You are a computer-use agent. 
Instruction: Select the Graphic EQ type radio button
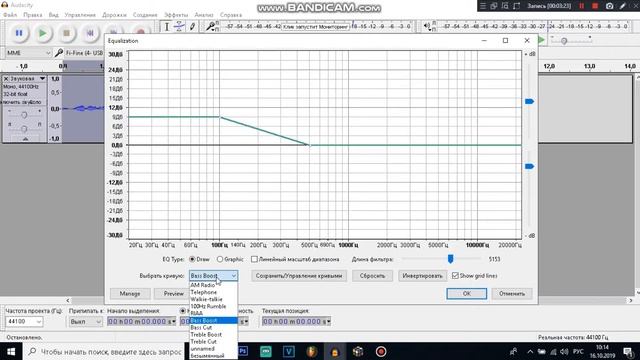tap(220, 259)
